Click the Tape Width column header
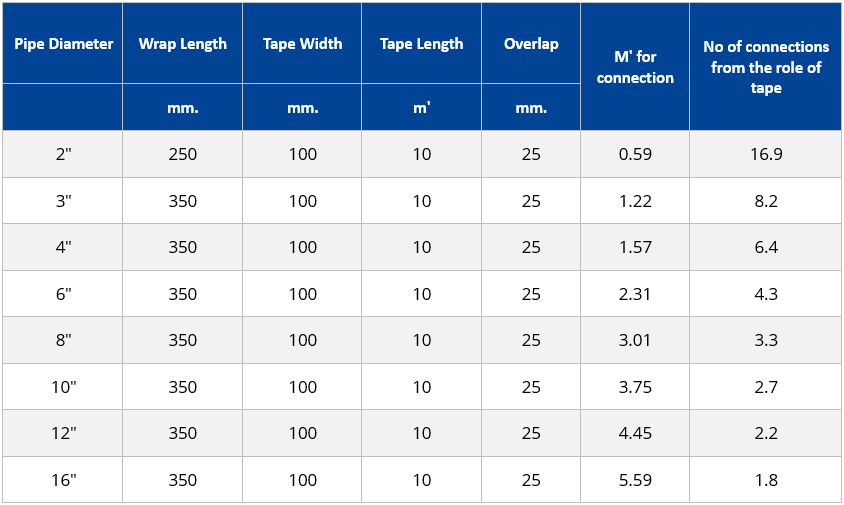 tap(303, 44)
